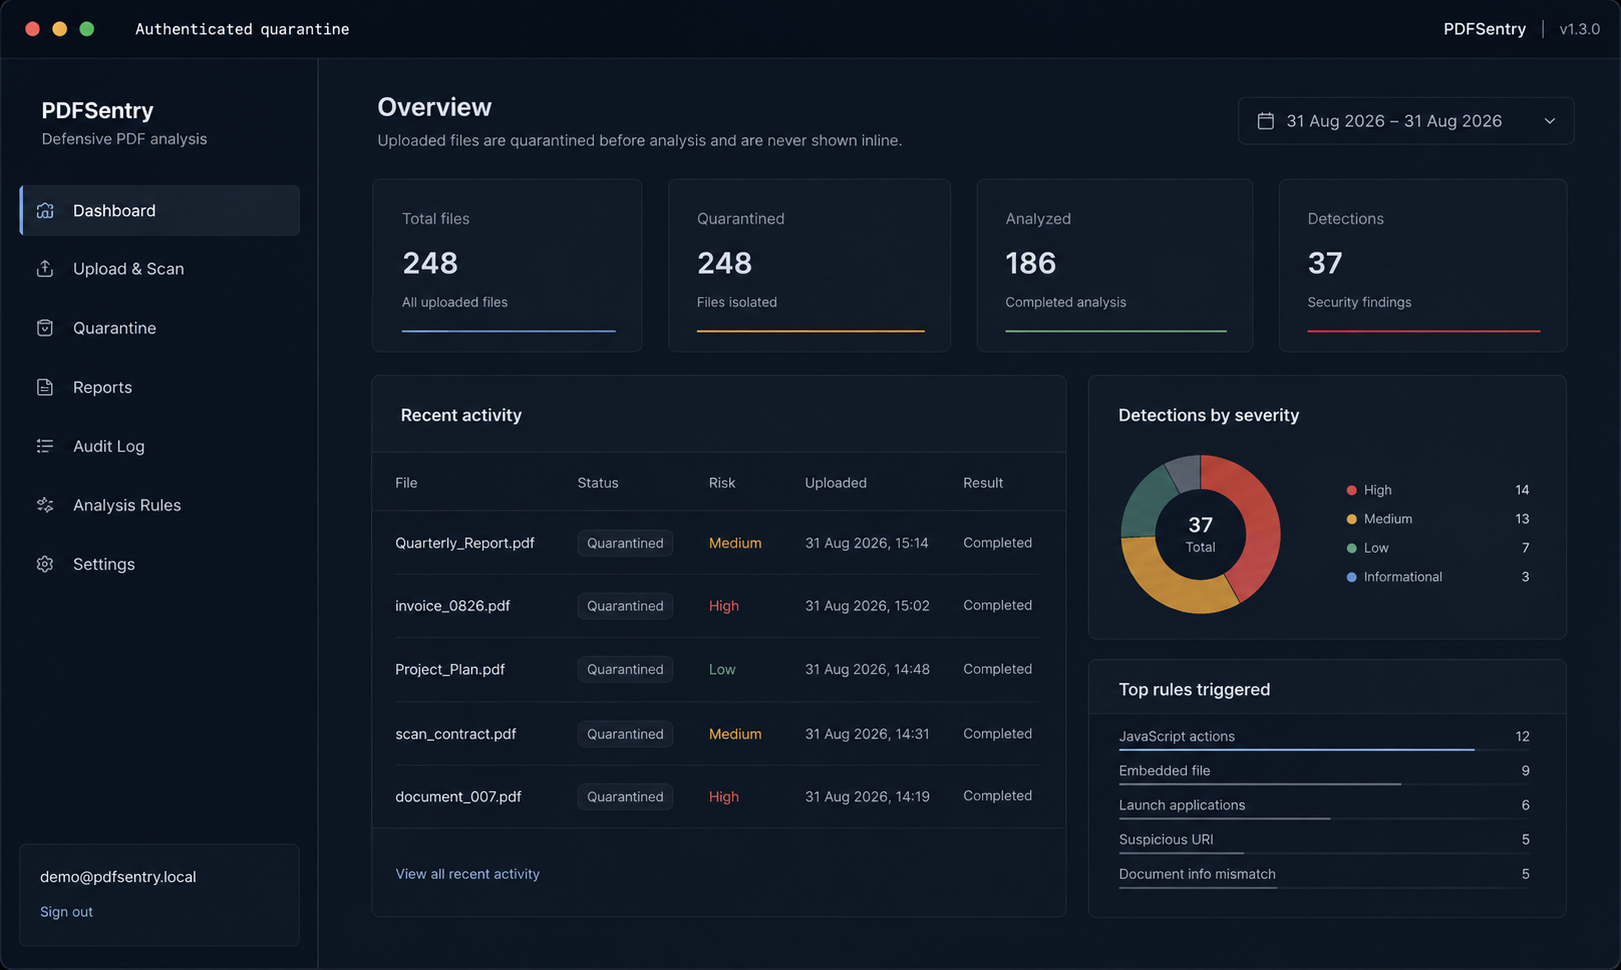Go to the Dashboard menu item
Viewport: 1621px width, 970px height.
(160, 211)
